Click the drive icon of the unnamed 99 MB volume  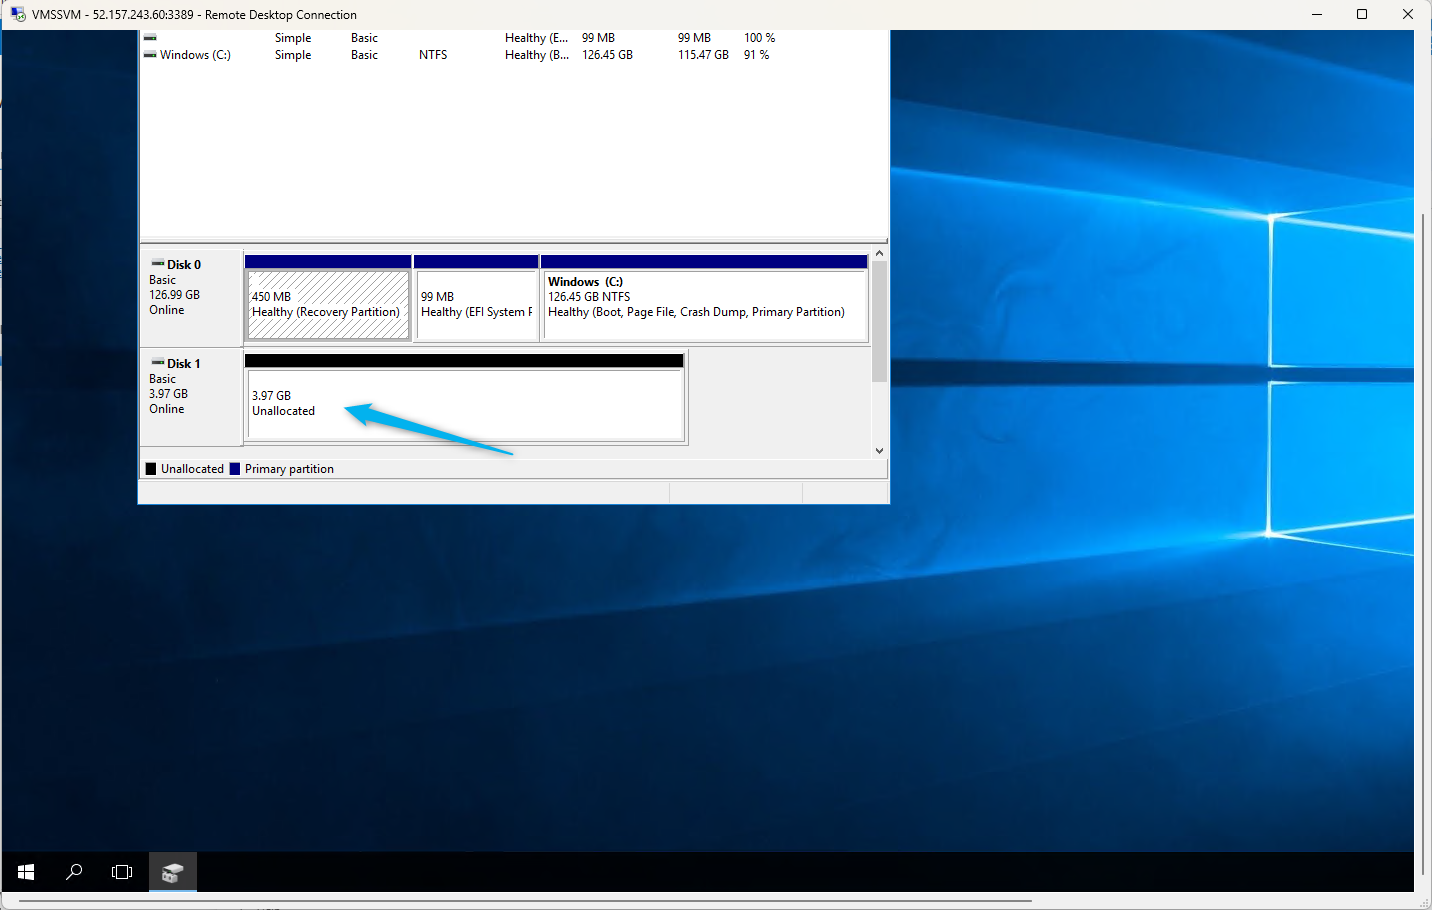click(x=150, y=38)
